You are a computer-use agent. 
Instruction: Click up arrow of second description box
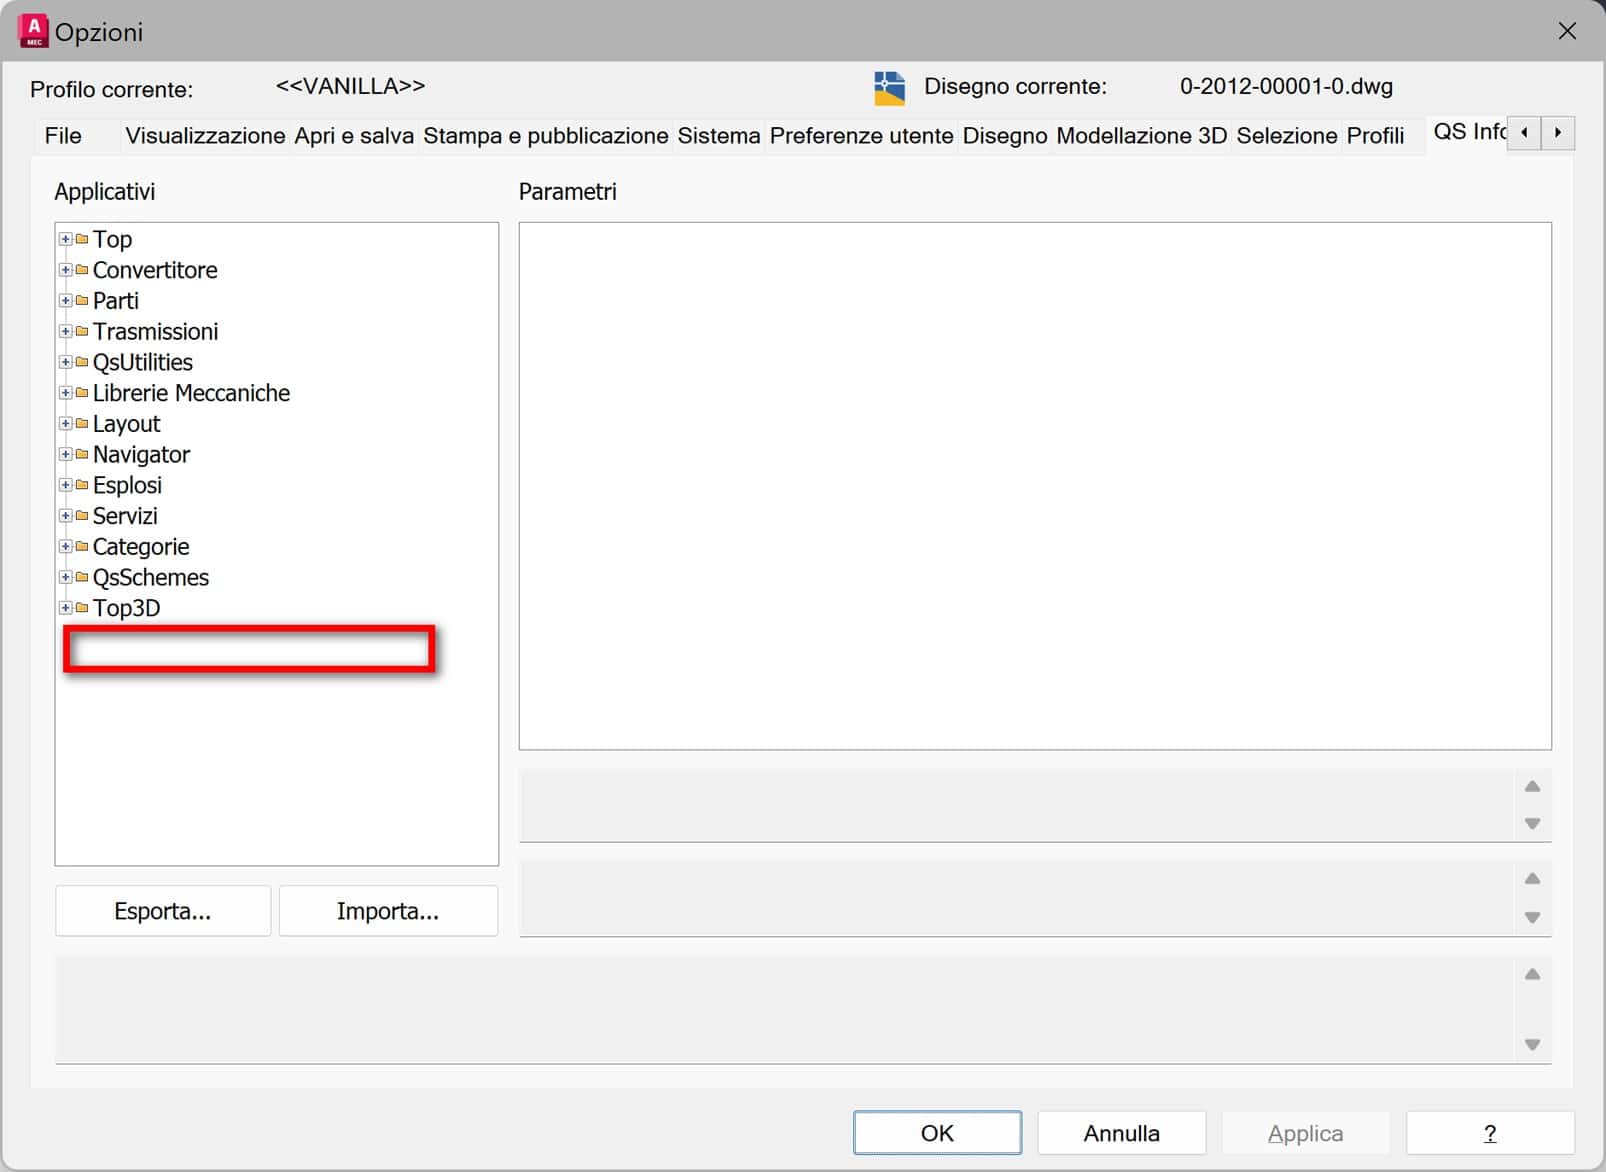[x=1532, y=879]
